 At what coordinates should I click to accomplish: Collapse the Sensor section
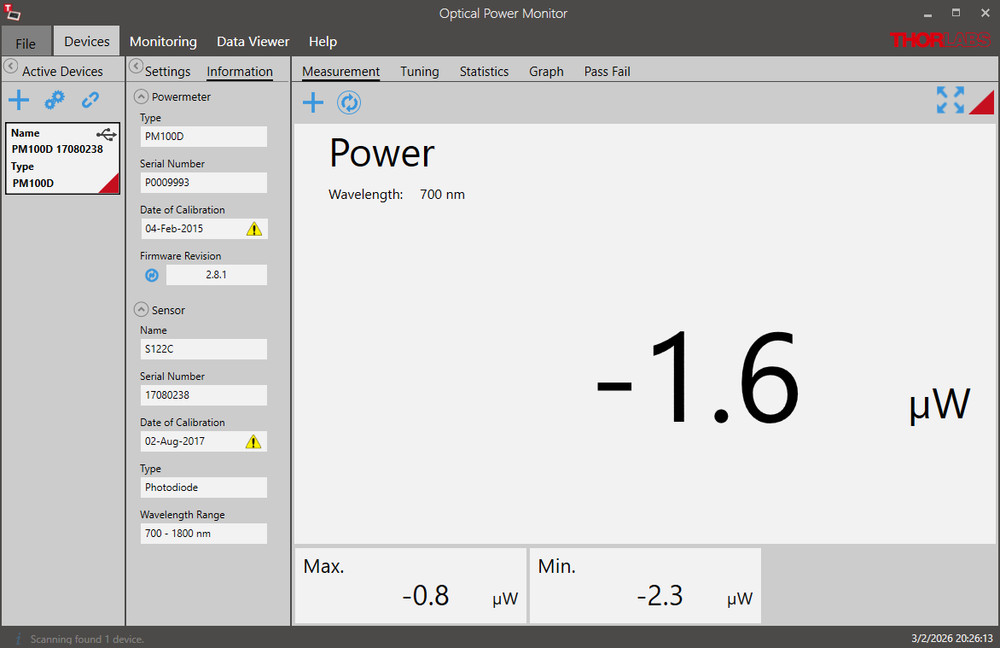[141, 310]
